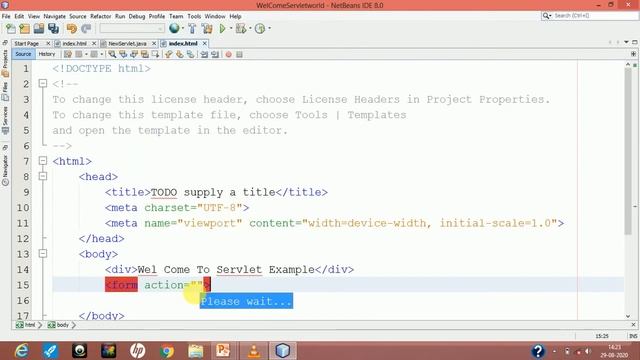Image resolution: width=640 pixels, height=360 pixels.
Task: Click the globe browser icon in toolbar
Action: (174, 28)
